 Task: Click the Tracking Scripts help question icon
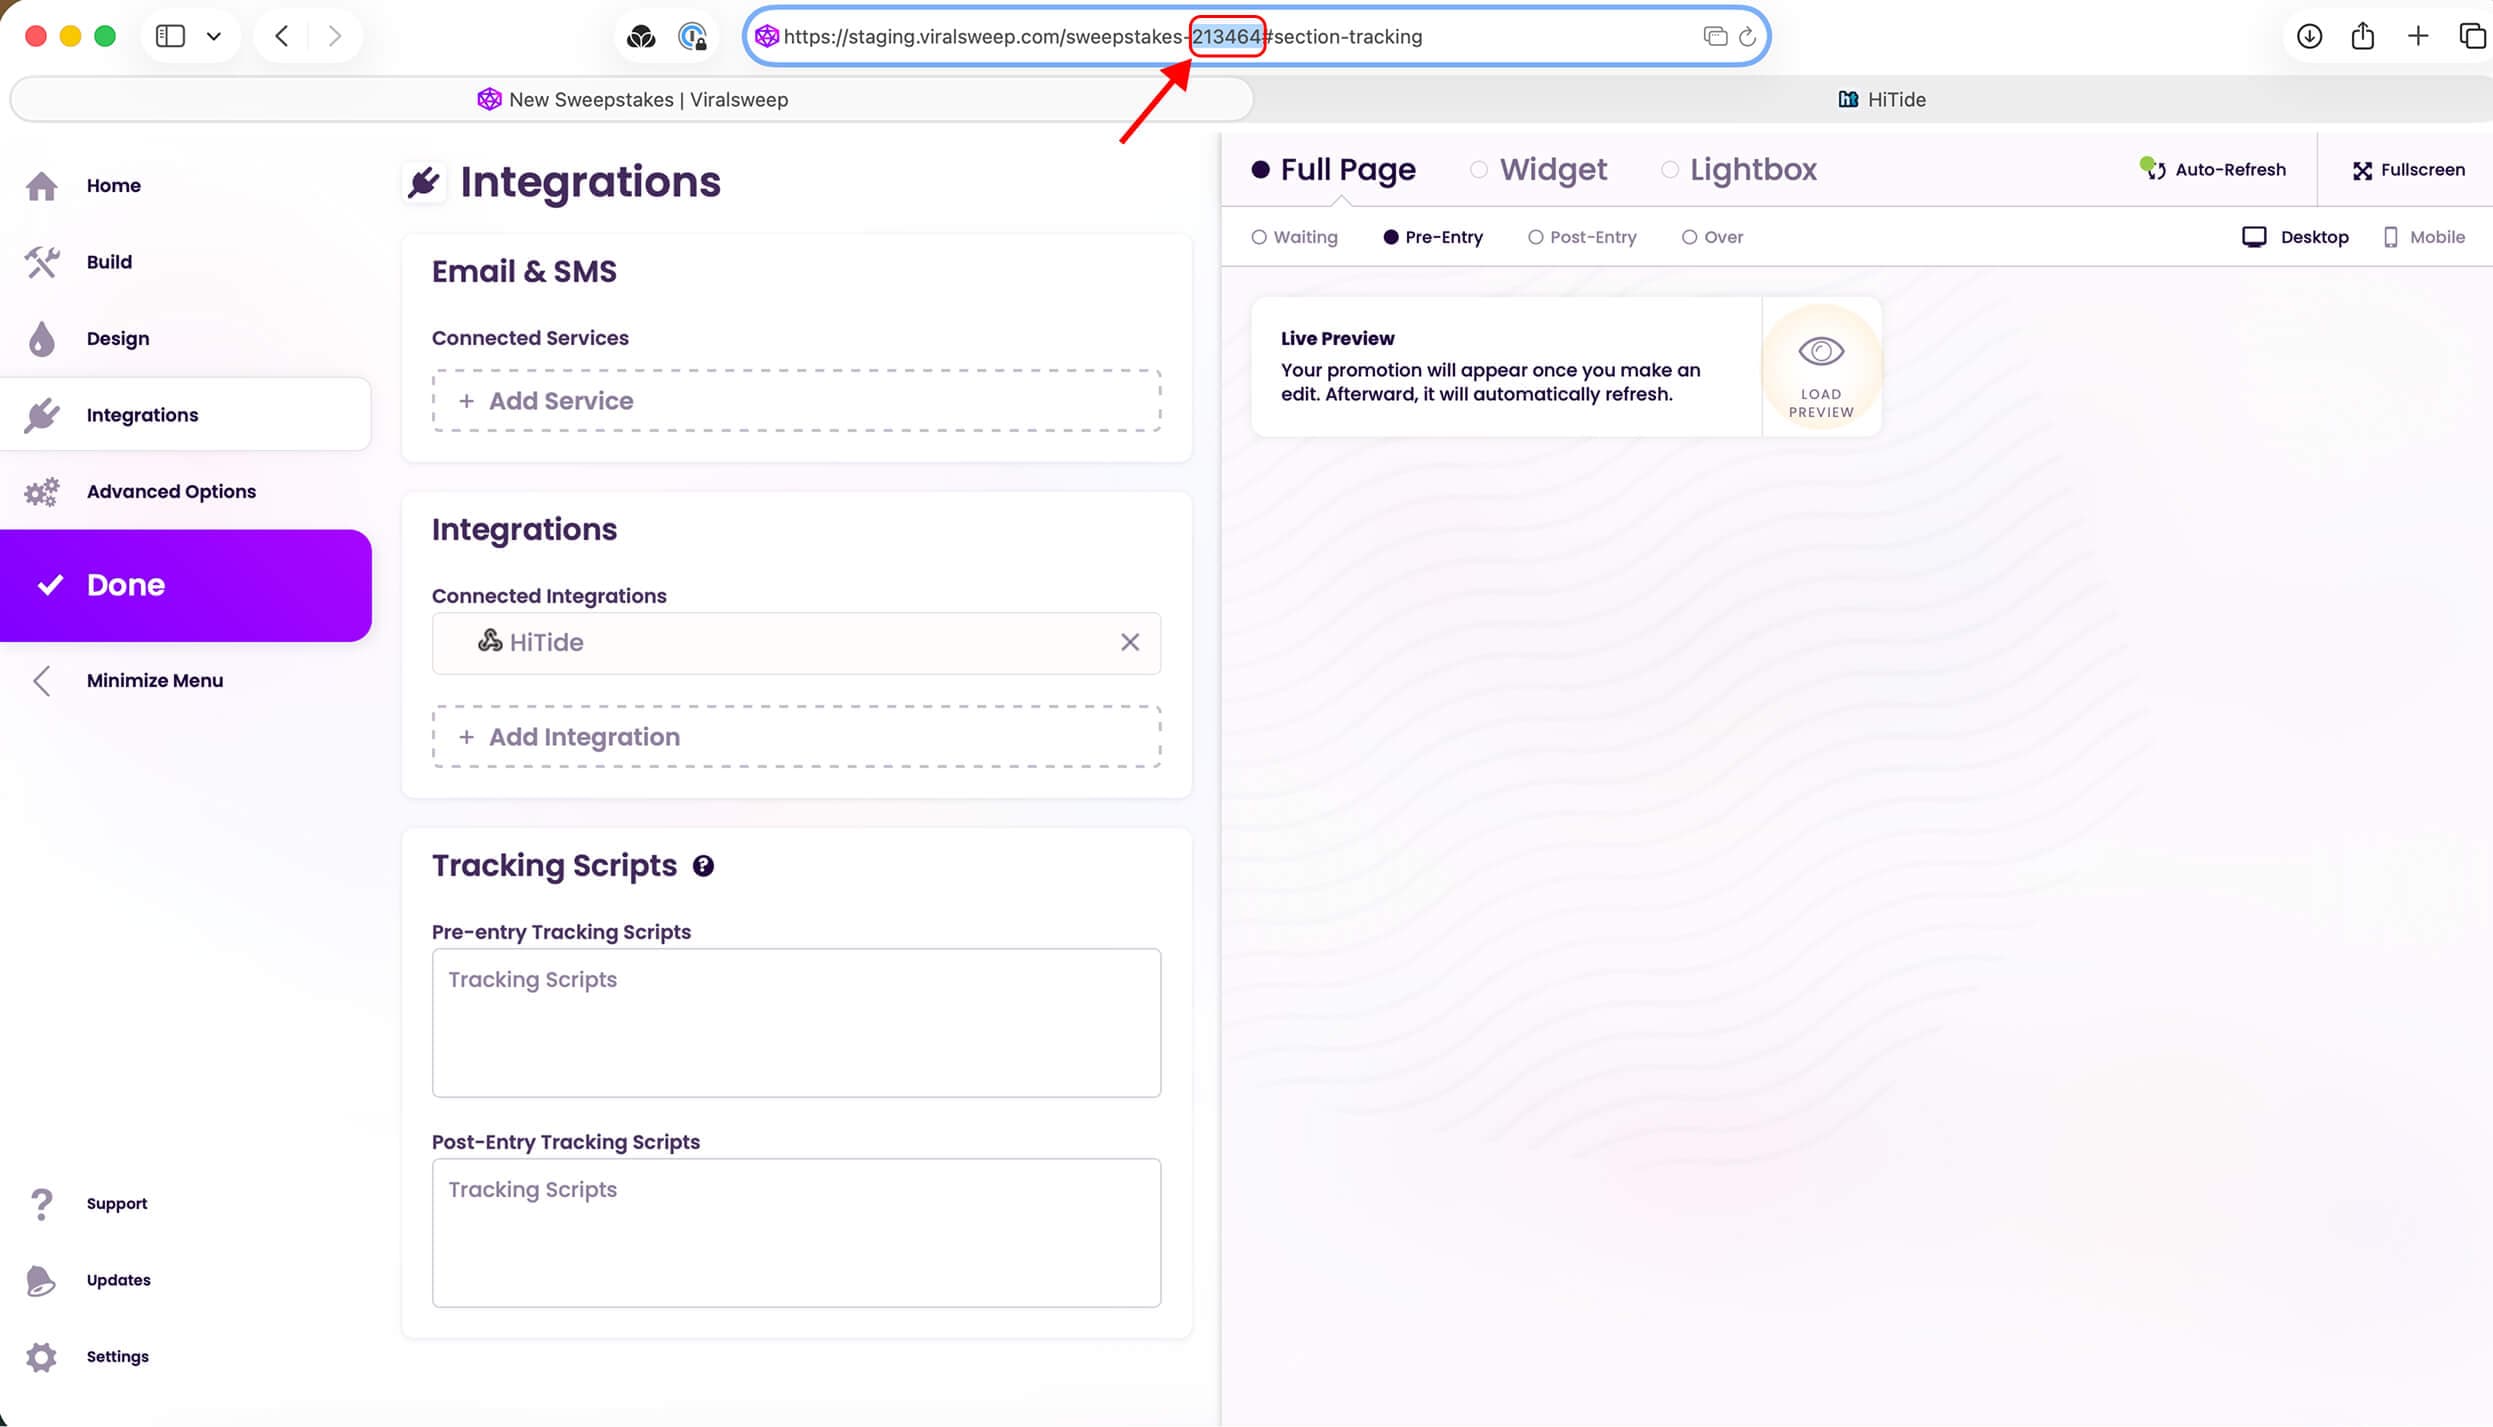pos(703,866)
